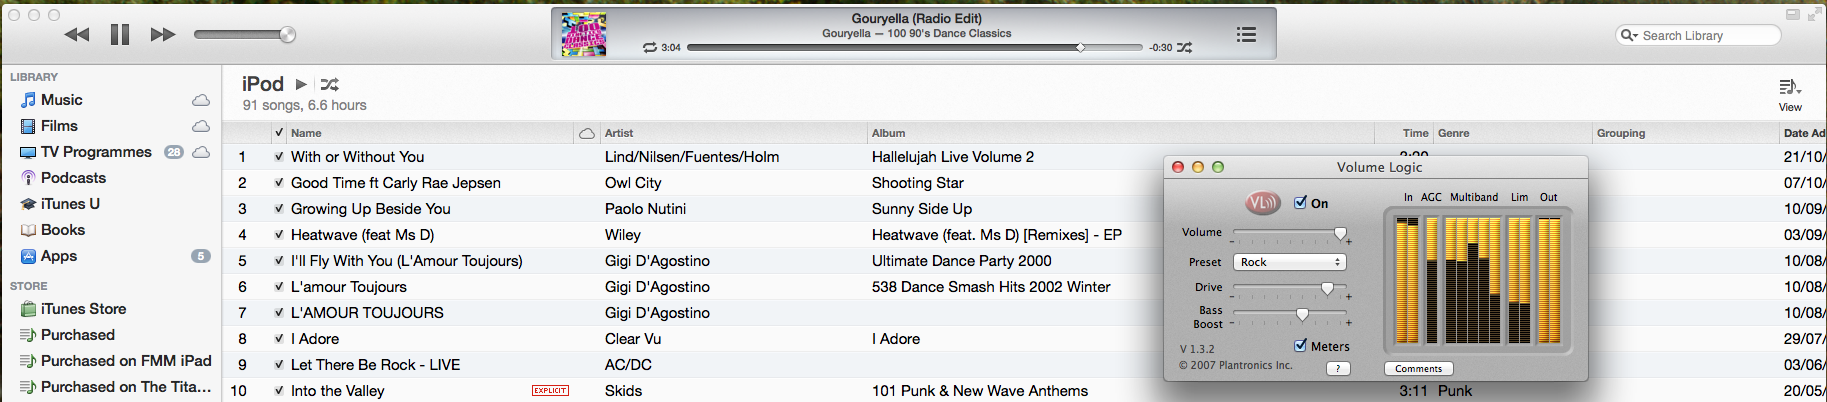The image size is (1827, 402).
Task: Click the help question mark button
Action: click(x=1338, y=369)
